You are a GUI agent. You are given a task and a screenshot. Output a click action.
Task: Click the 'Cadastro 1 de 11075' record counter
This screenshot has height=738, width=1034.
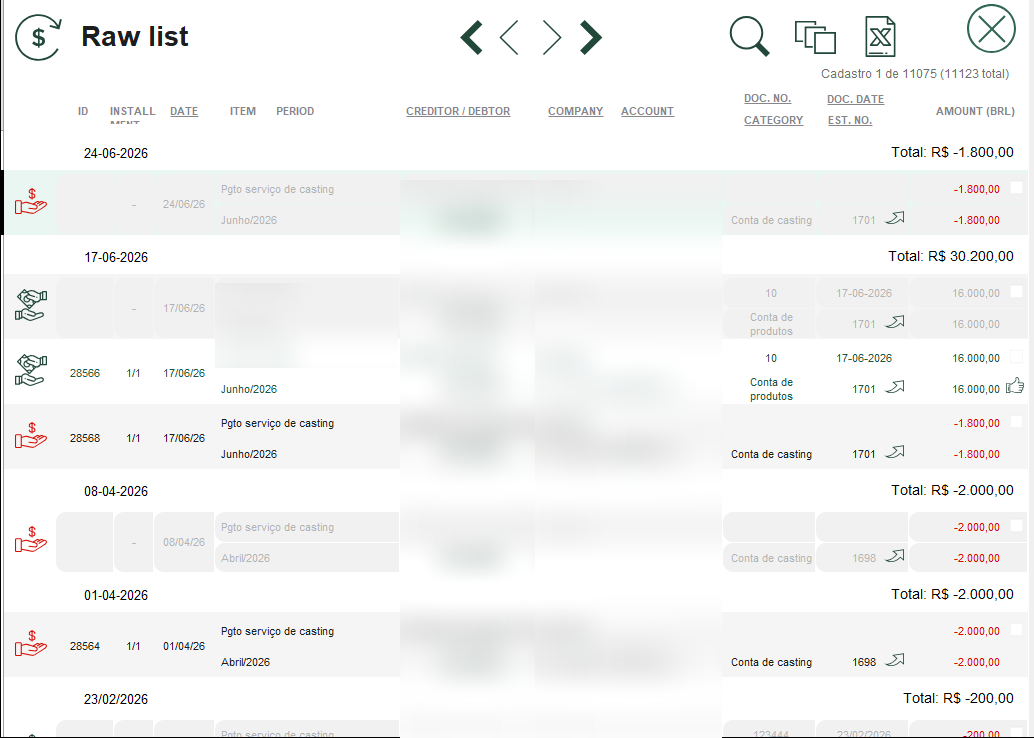point(915,74)
